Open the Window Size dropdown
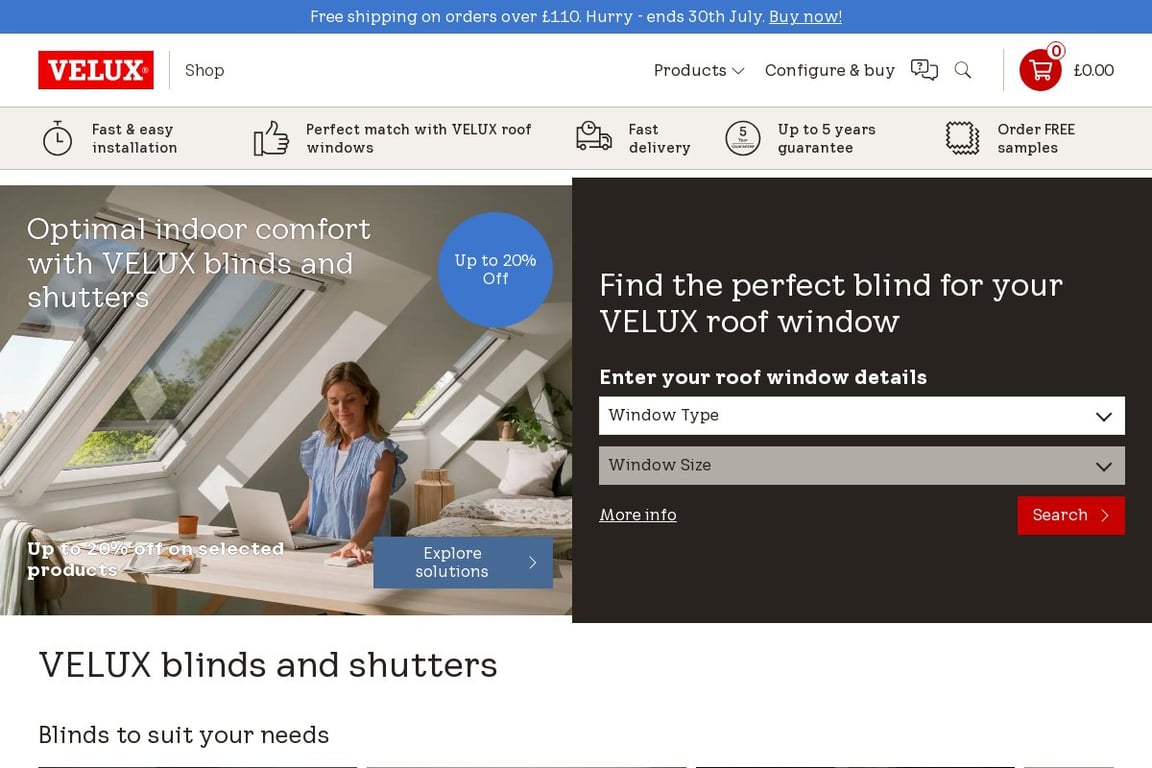Viewport: 1152px width, 768px height. tap(861, 465)
